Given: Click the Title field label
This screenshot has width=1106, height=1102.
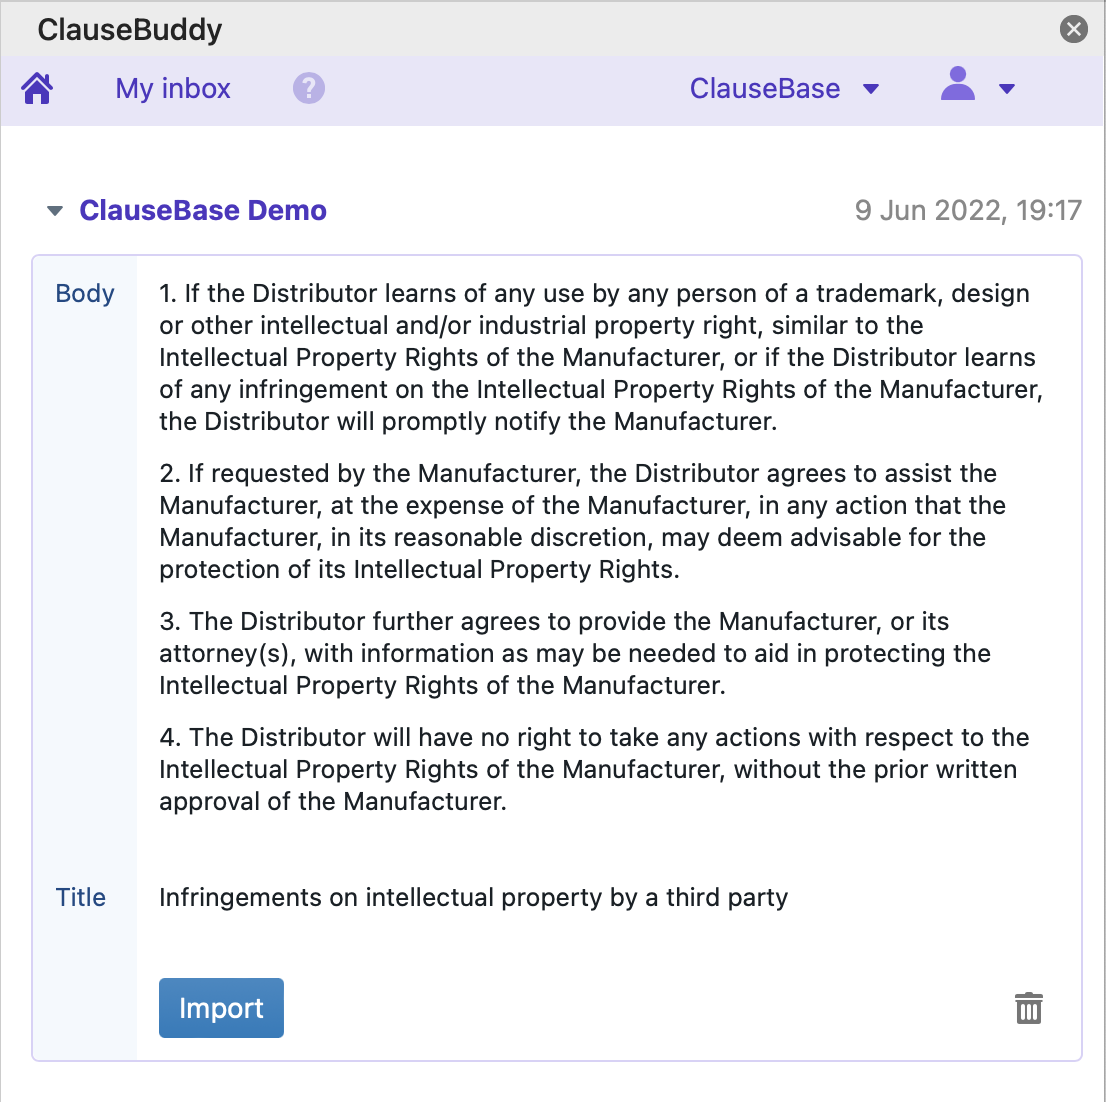Looking at the screenshot, I should click(x=81, y=898).
